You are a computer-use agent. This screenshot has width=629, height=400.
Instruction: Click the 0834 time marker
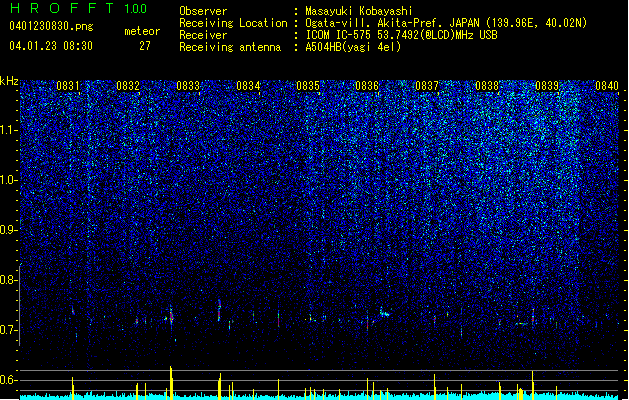click(248, 86)
